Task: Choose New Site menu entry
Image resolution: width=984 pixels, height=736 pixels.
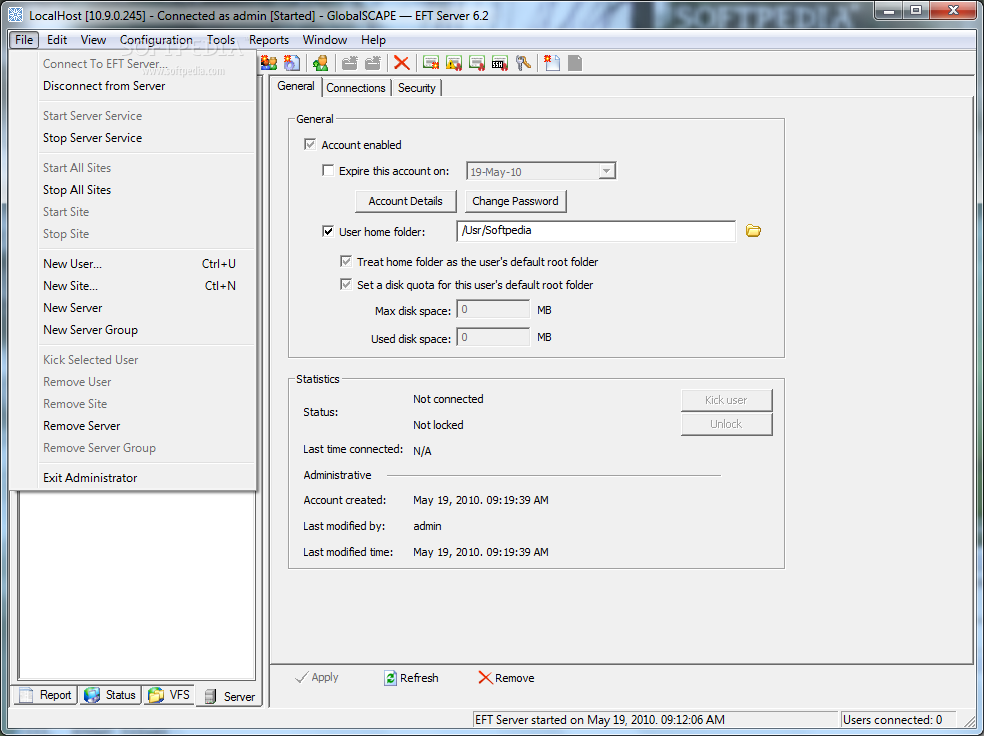Action: [133, 286]
